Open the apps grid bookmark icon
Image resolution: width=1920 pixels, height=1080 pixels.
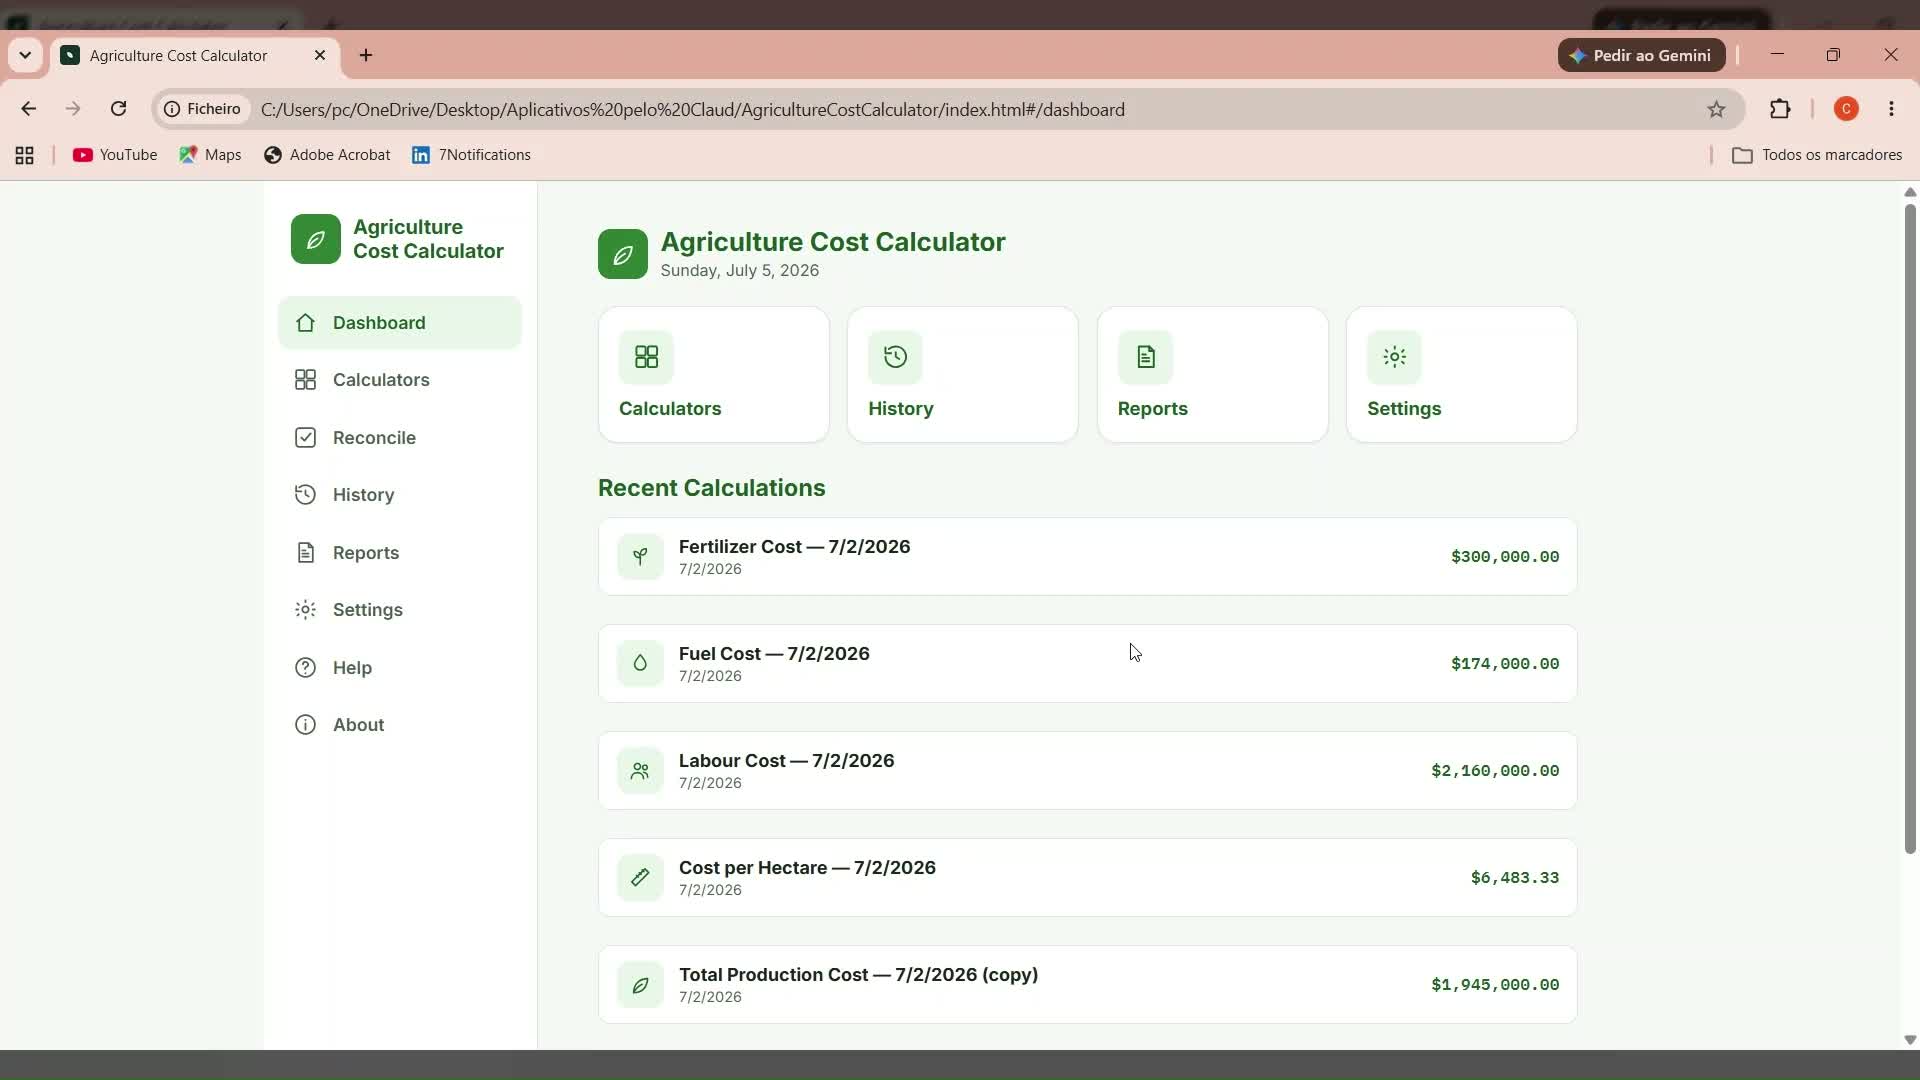coord(24,155)
